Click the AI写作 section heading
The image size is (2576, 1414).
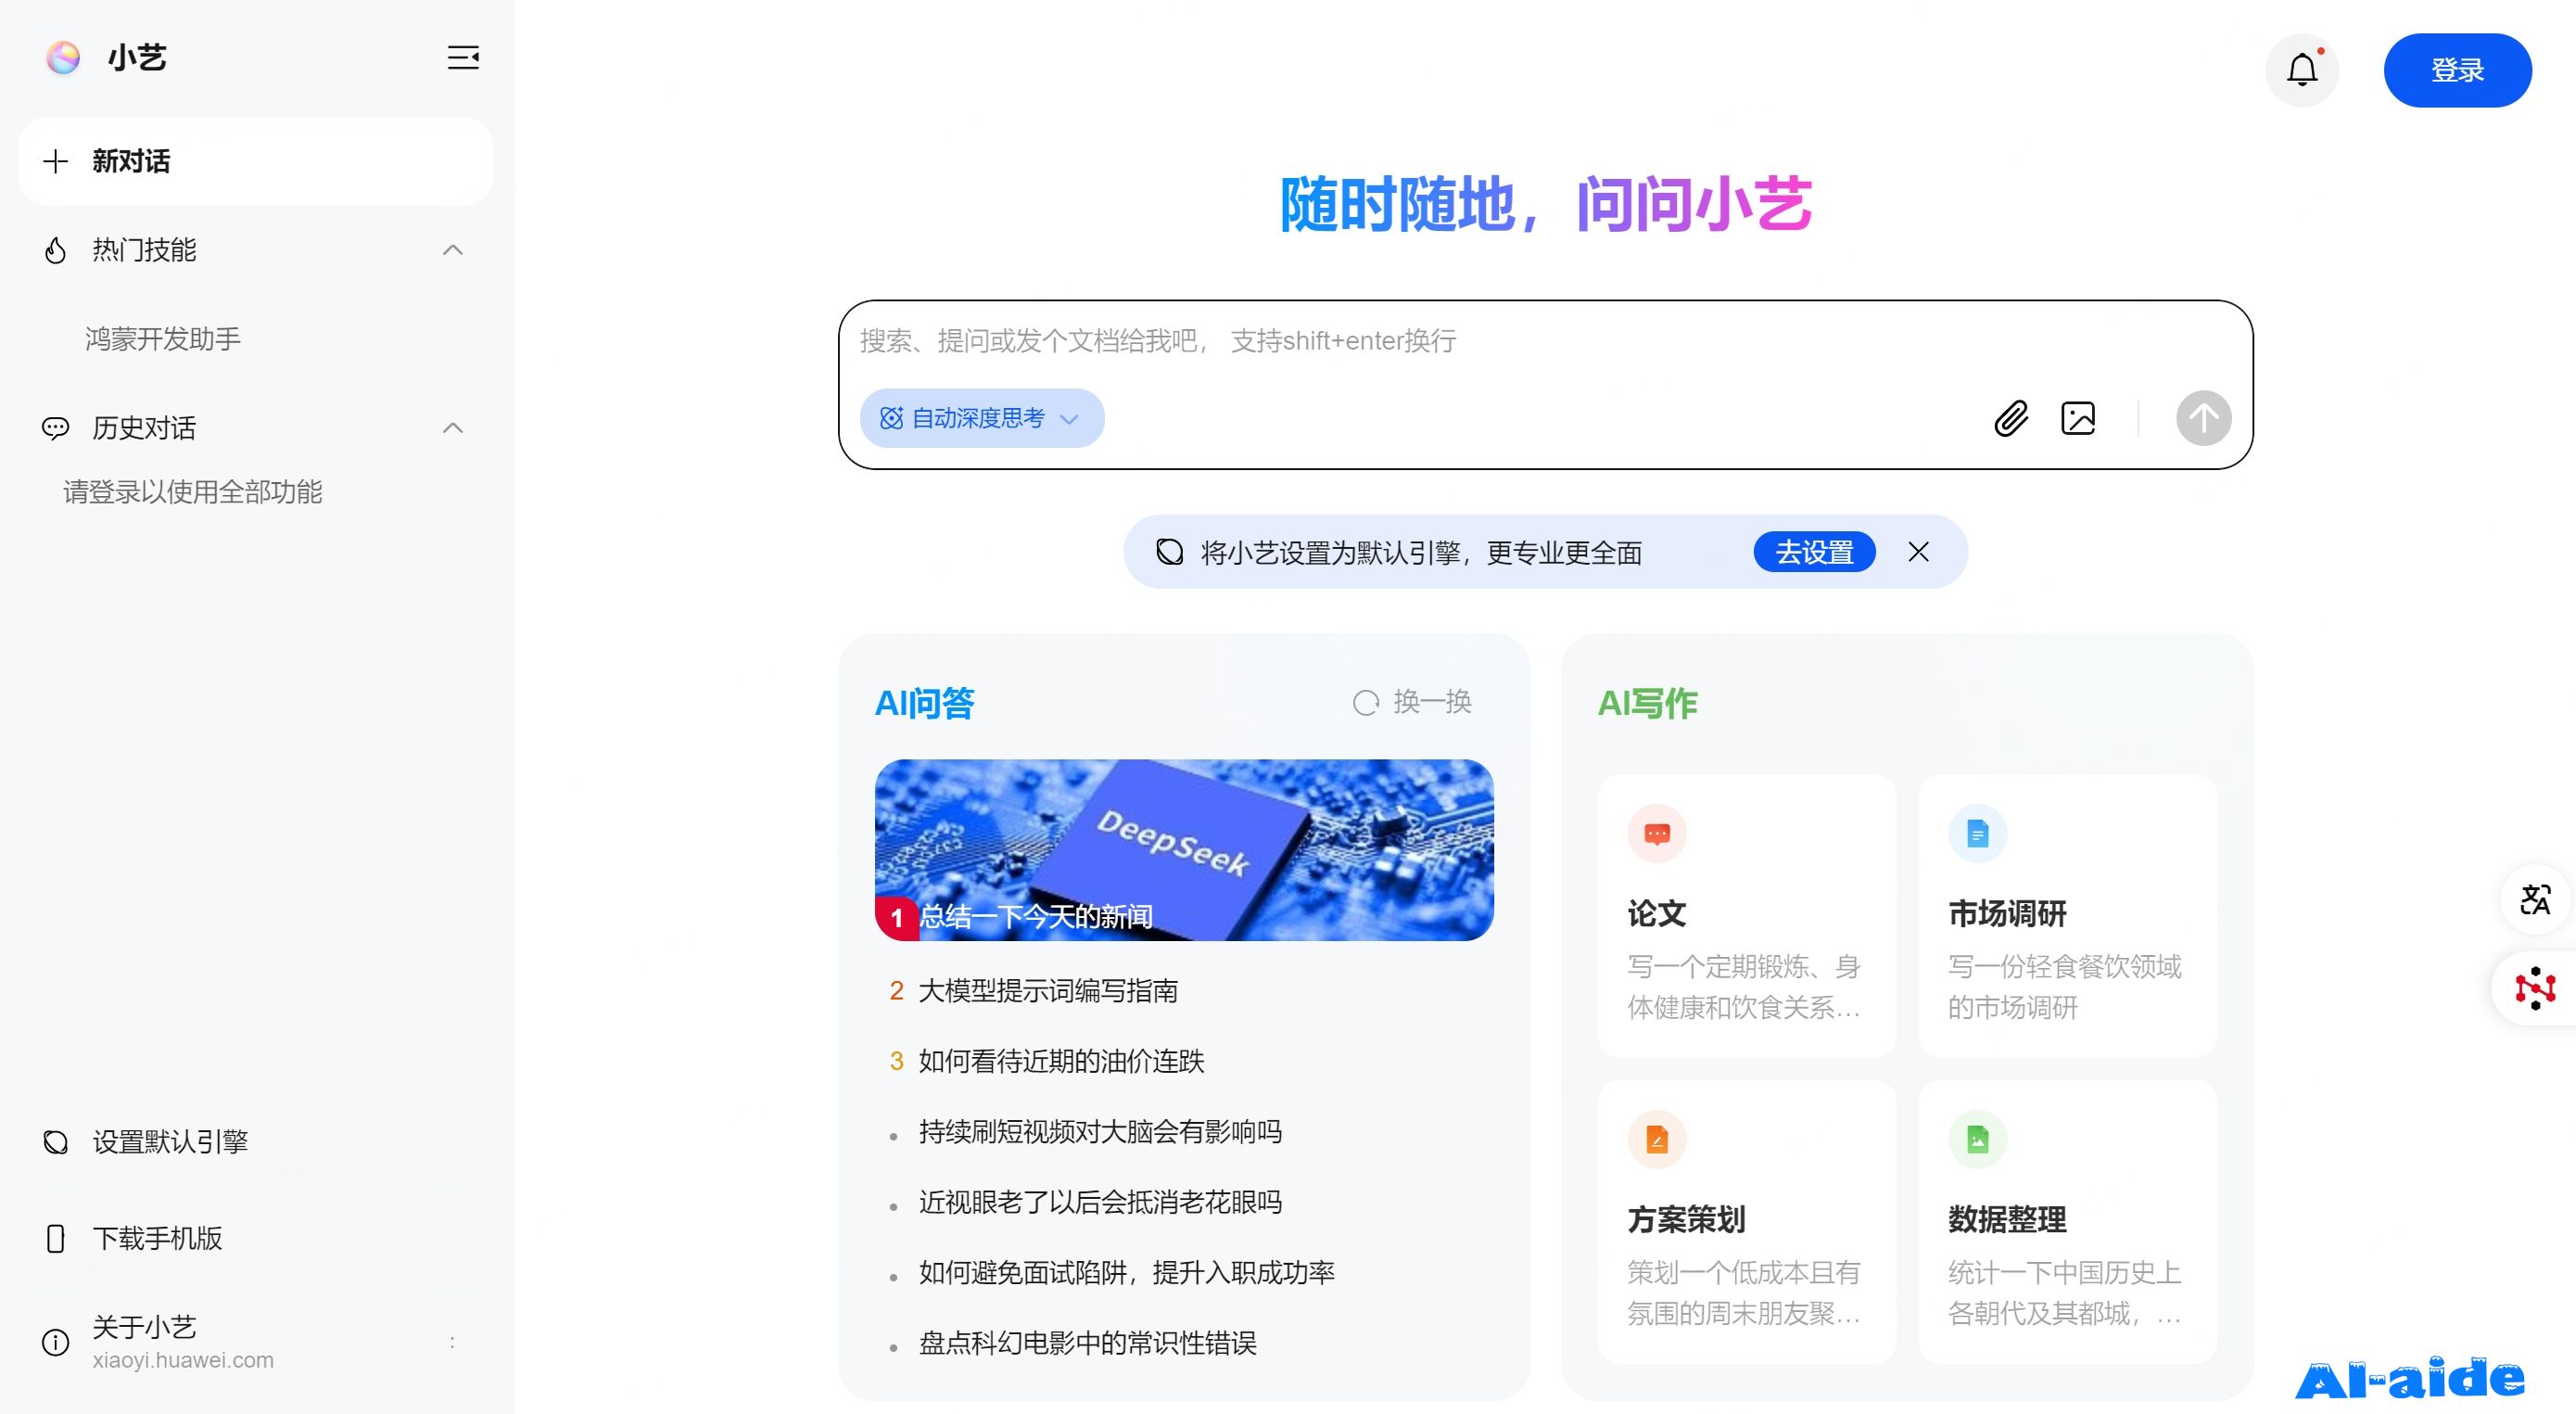[x=1647, y=703]
